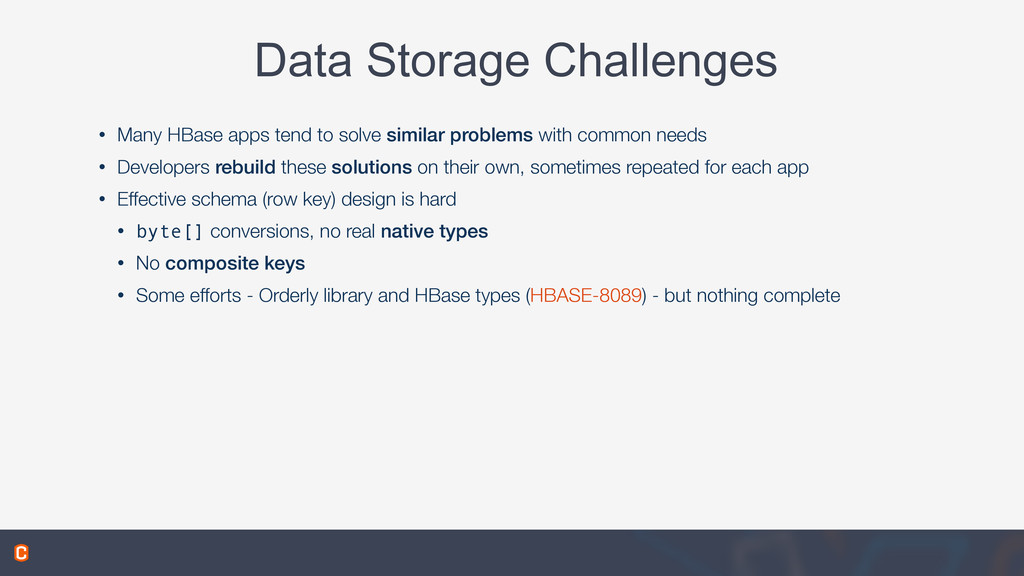
Task: Click bullet marker before "Effective schema"
Action: 102,199
